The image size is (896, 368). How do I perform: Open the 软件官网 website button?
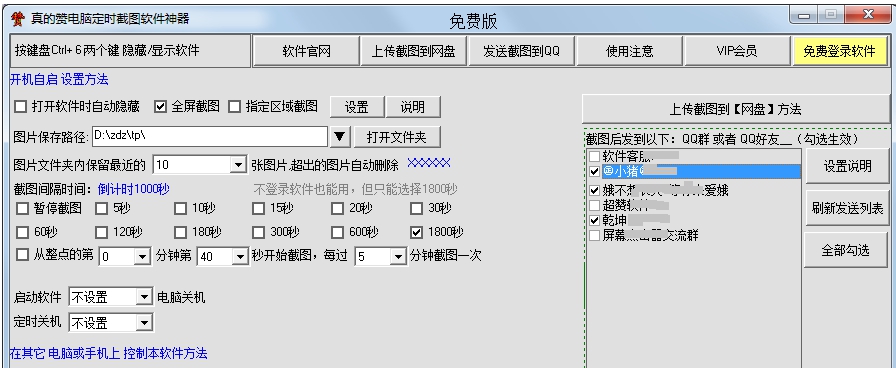click(306, 51)
